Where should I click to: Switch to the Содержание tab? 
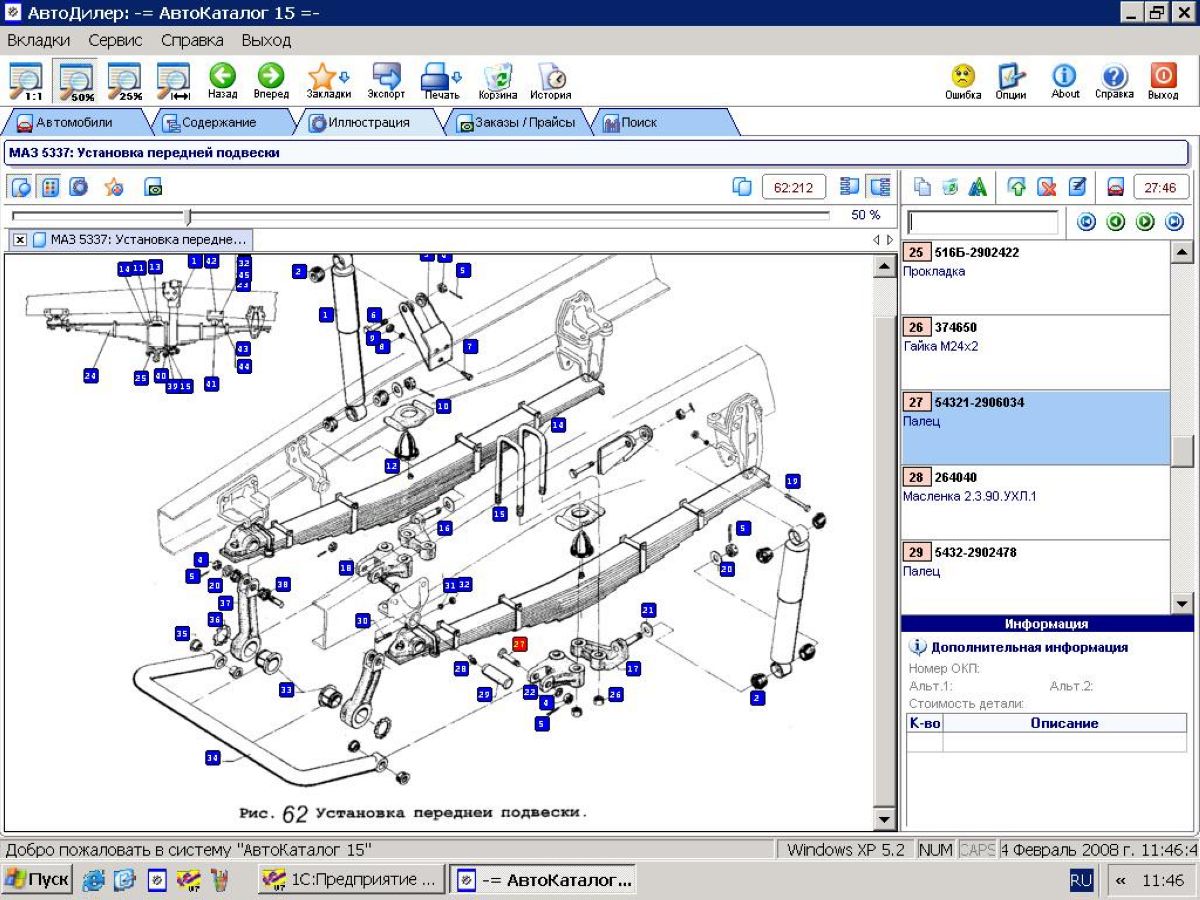[217, 122]
